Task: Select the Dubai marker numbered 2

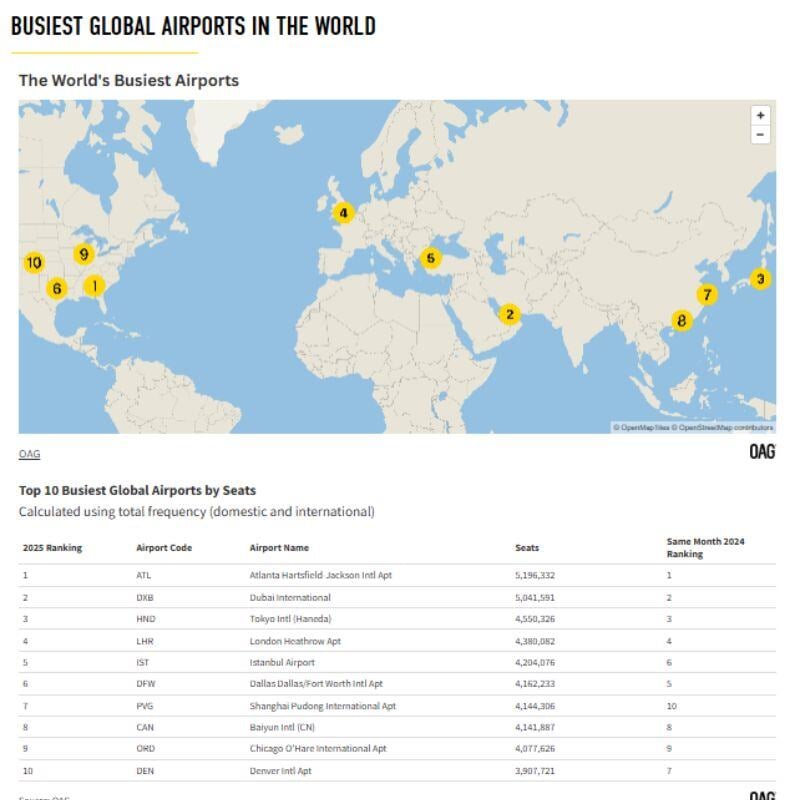Action: point(510,314)
